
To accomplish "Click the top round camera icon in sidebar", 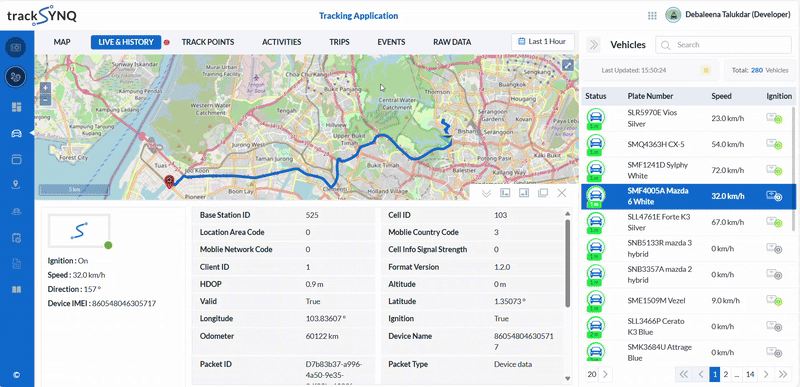I will [16, 47].
